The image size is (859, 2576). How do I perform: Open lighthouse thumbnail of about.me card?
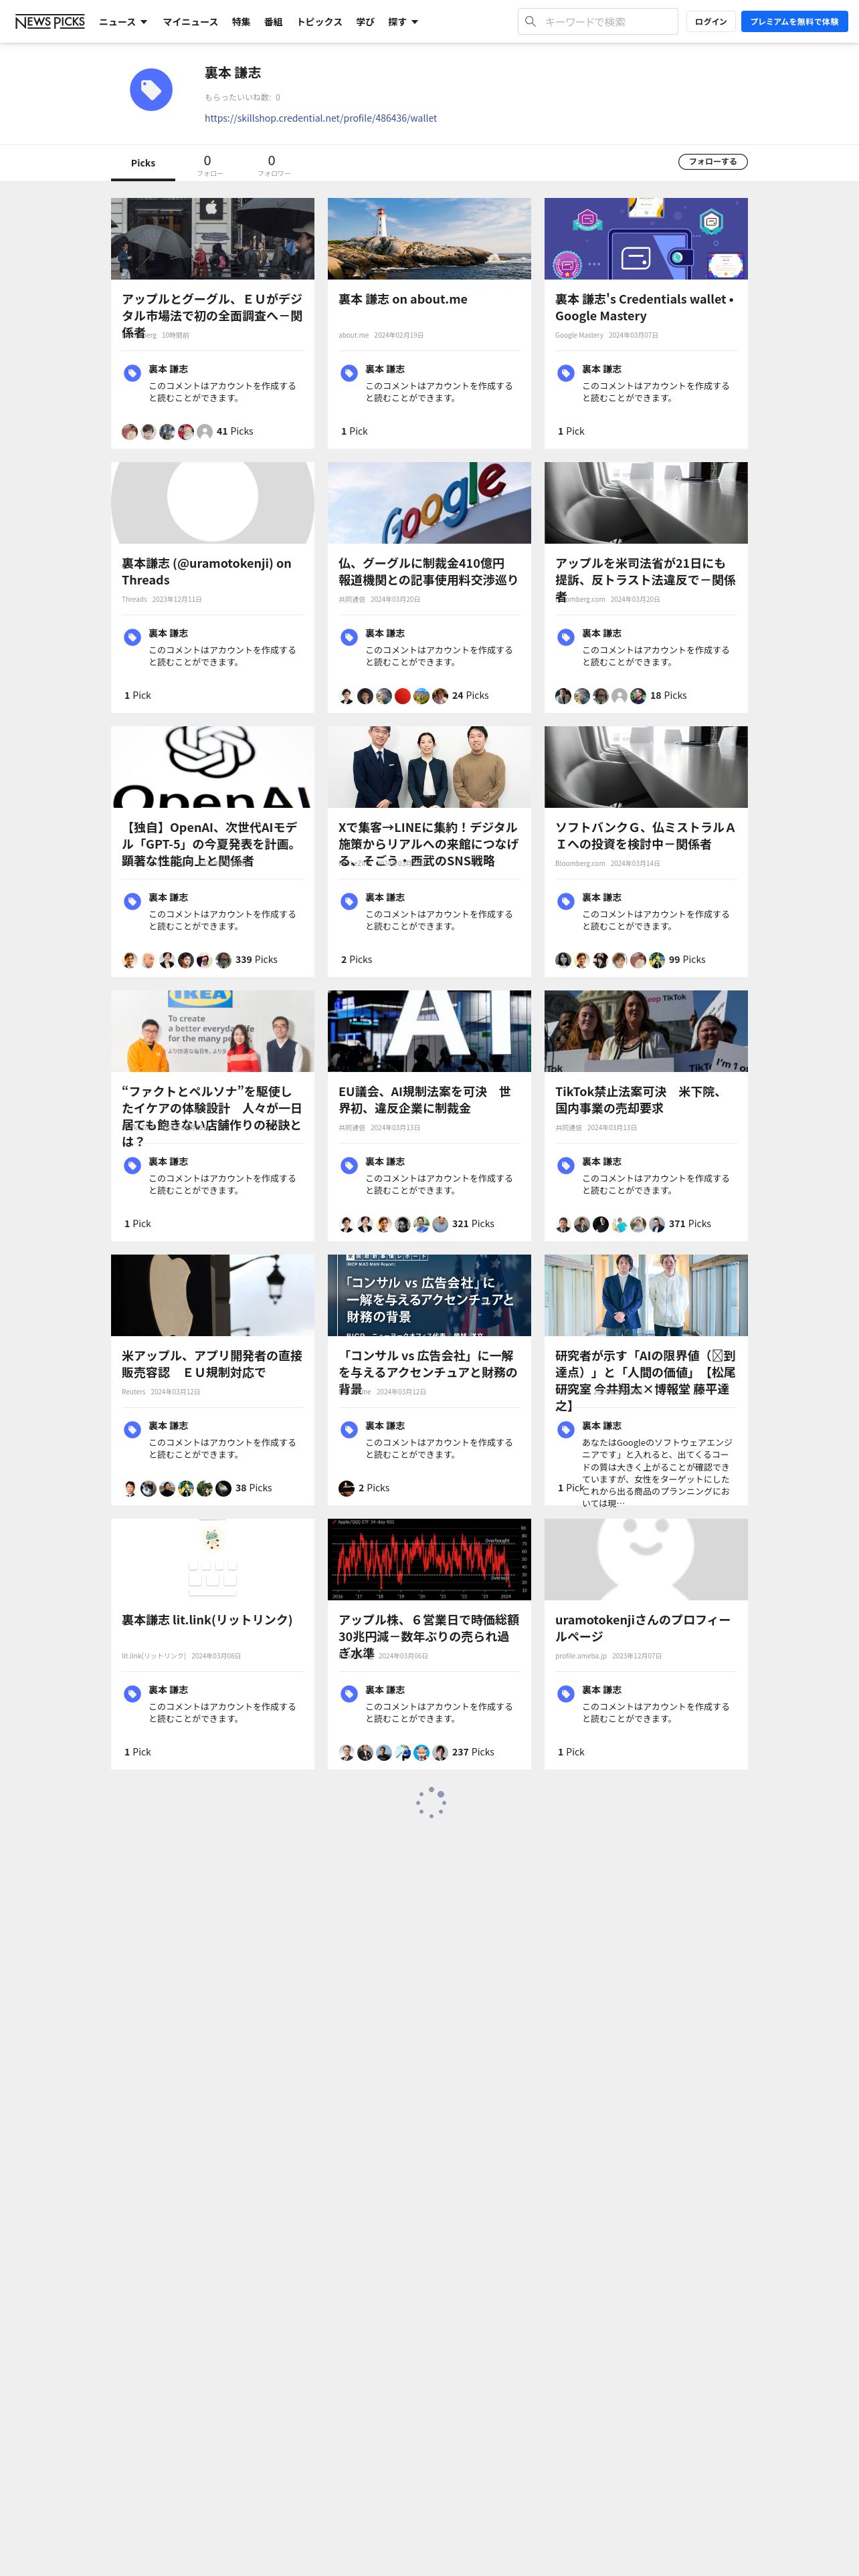pyautogui.click(x=429, y=239)
